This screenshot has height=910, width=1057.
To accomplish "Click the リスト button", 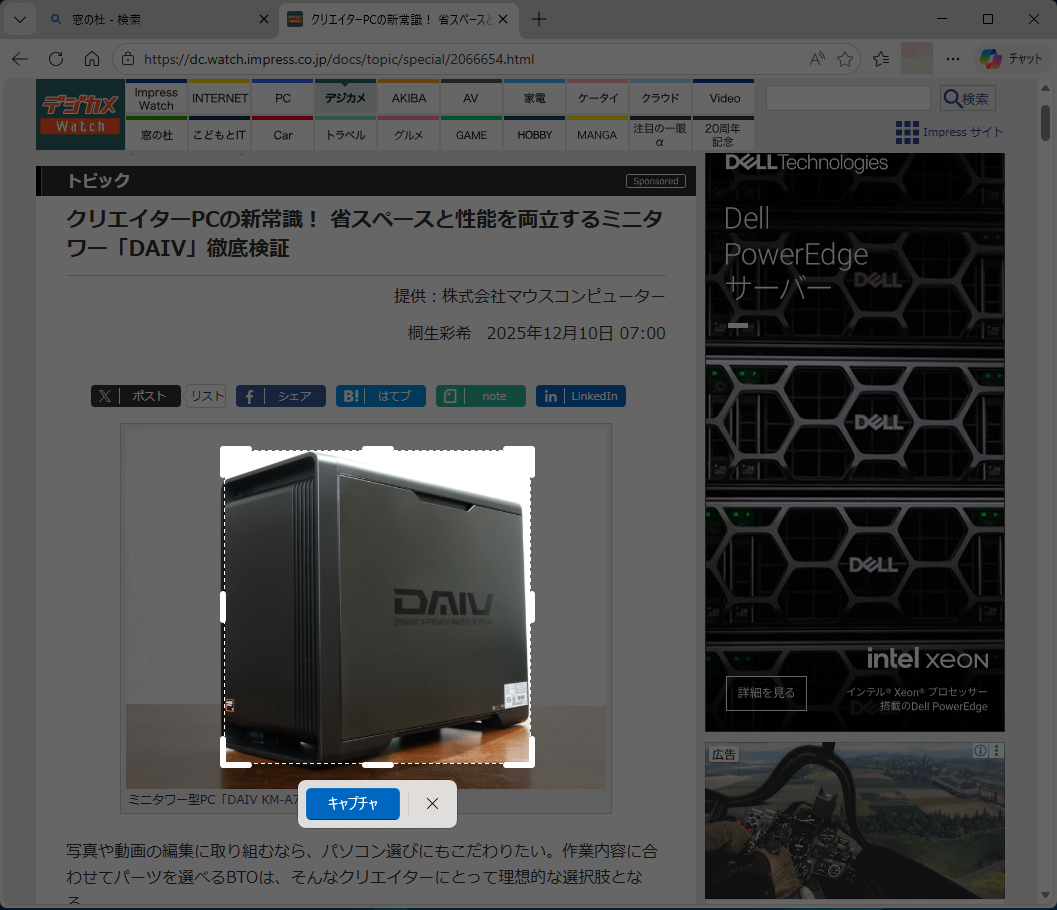I will [206, 396].
